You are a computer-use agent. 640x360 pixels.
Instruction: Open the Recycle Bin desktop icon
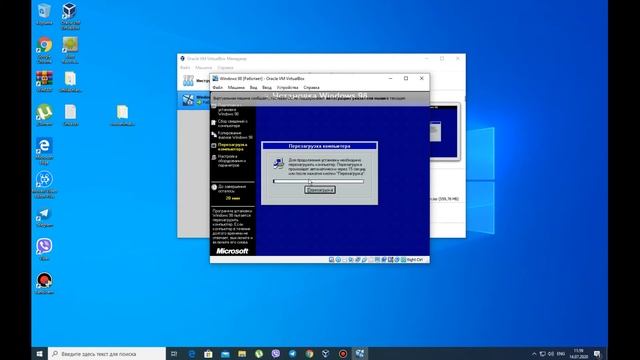pyautogui.click(x=44, y=14)
